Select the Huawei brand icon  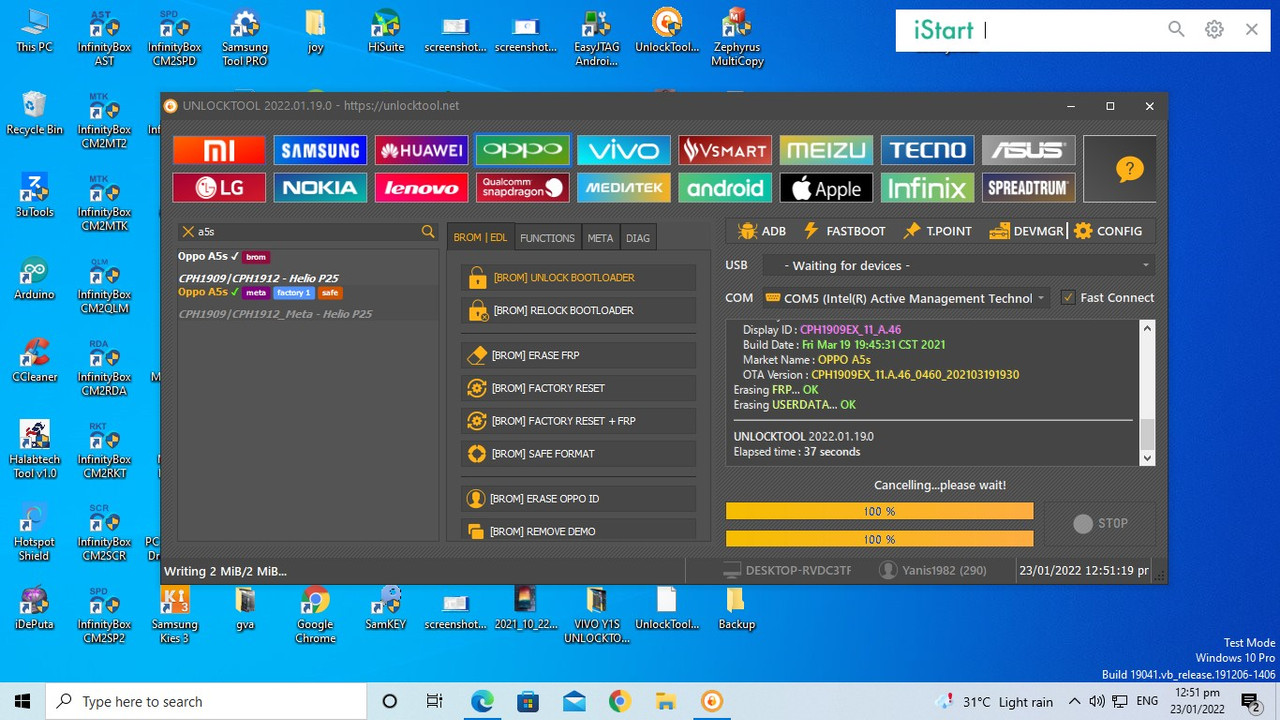(422, 150)
